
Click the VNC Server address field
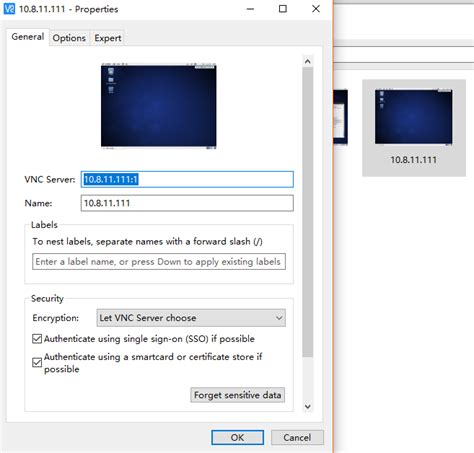(x=187, y=179)
